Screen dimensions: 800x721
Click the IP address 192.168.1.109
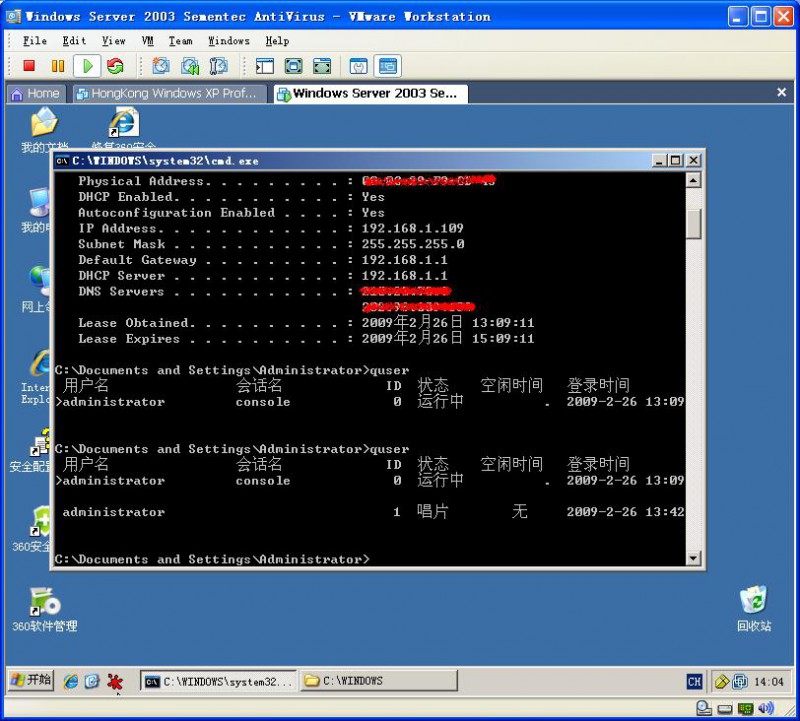pos(412,229)
